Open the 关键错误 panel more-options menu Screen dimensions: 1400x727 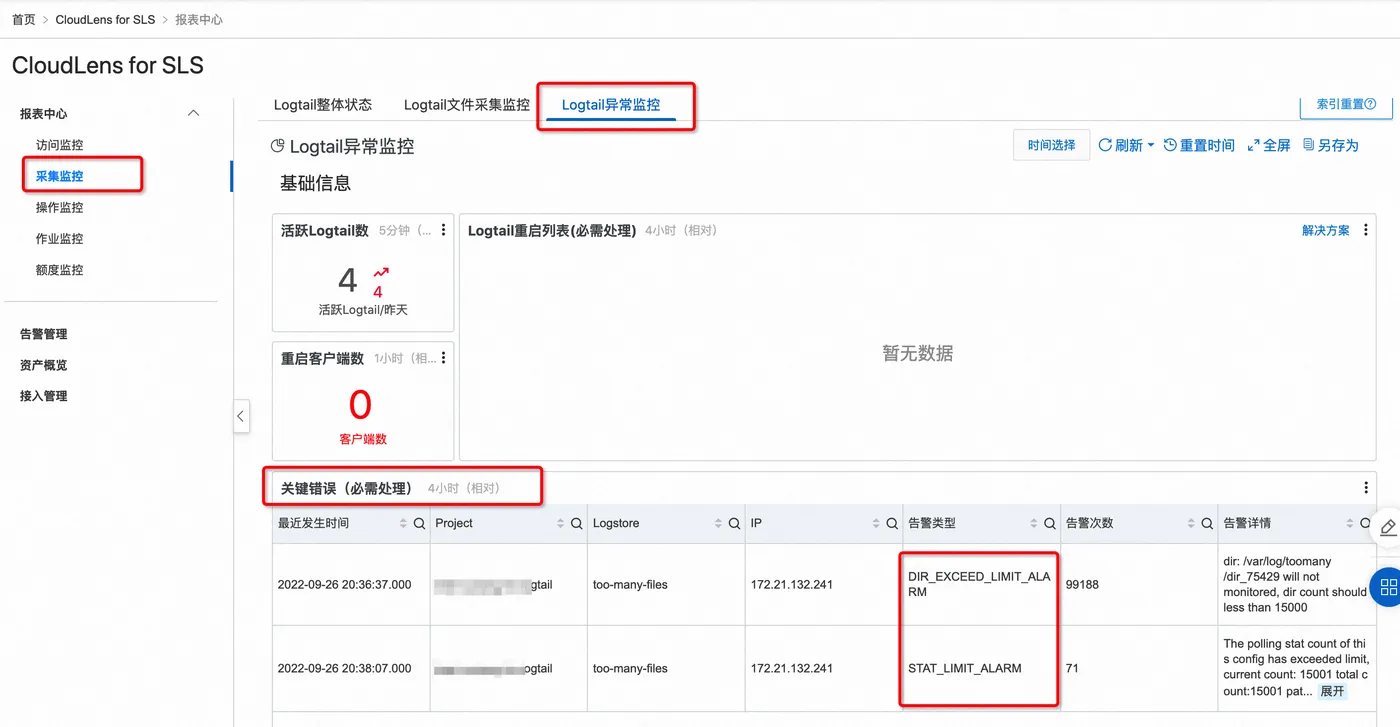pos(1366,488)
